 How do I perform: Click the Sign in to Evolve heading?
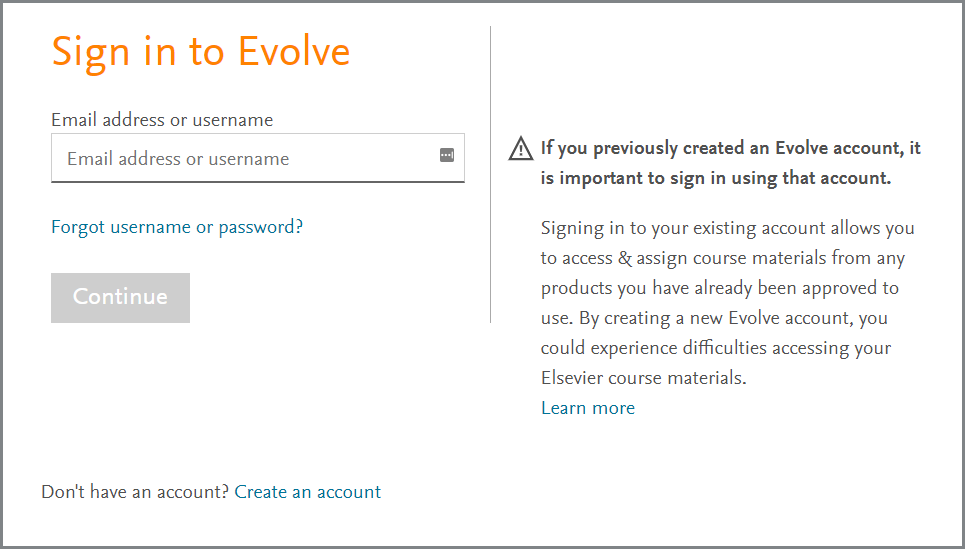tap(201, 53)
